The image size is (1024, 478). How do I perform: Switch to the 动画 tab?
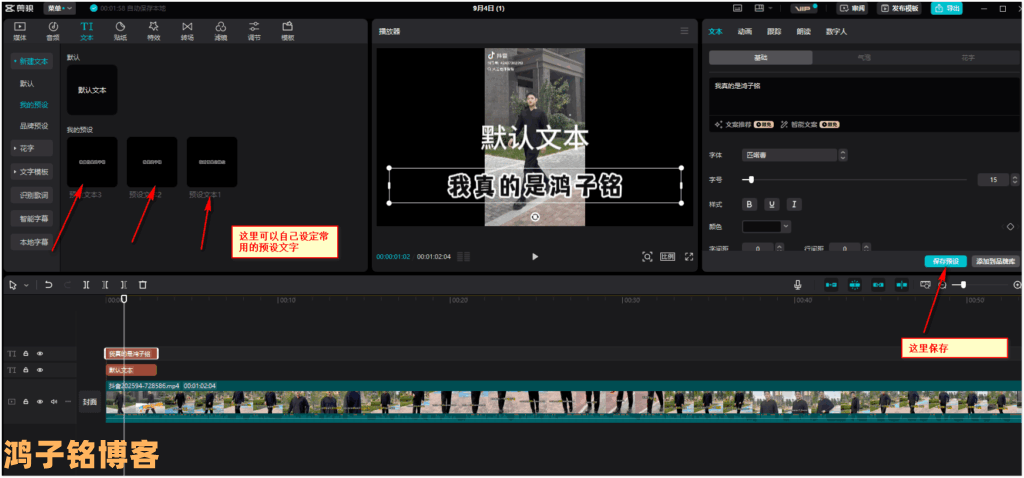(x=745, y=31)
